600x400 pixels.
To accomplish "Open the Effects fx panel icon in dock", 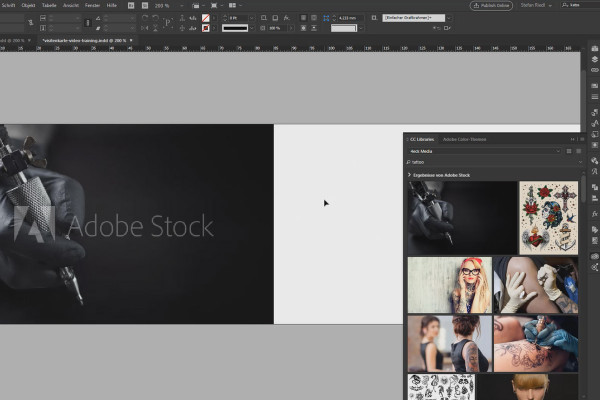I will coord(594,214).
